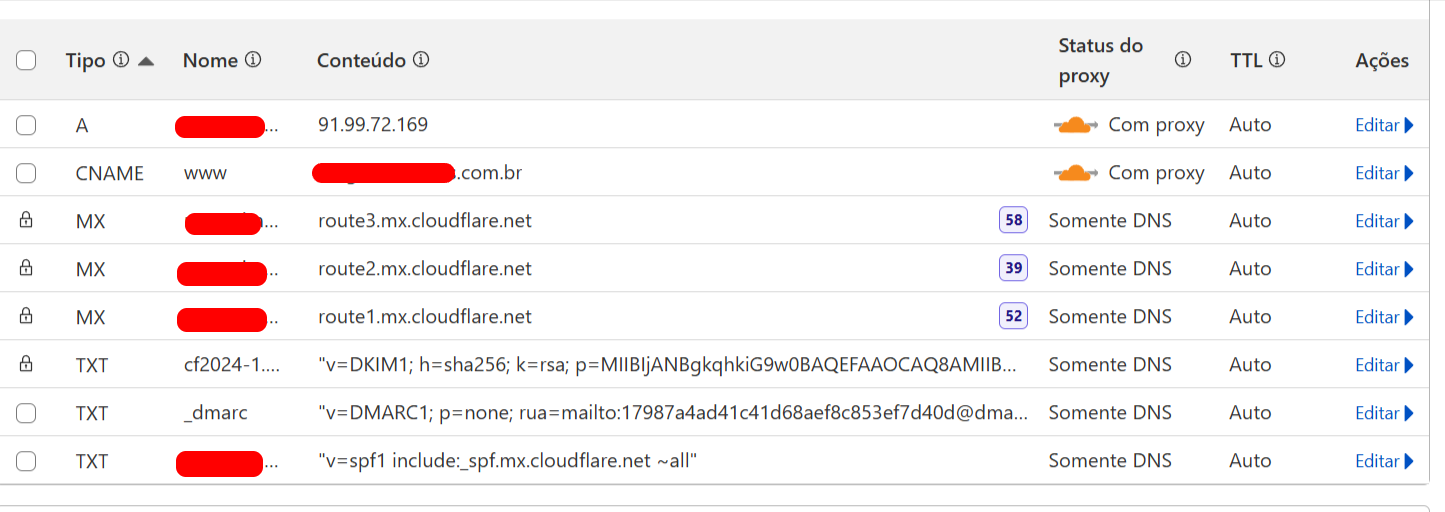Open Editar for the SPF TXT record
This screenshot has width=1445, height=512.
(x=1384, y=461)
